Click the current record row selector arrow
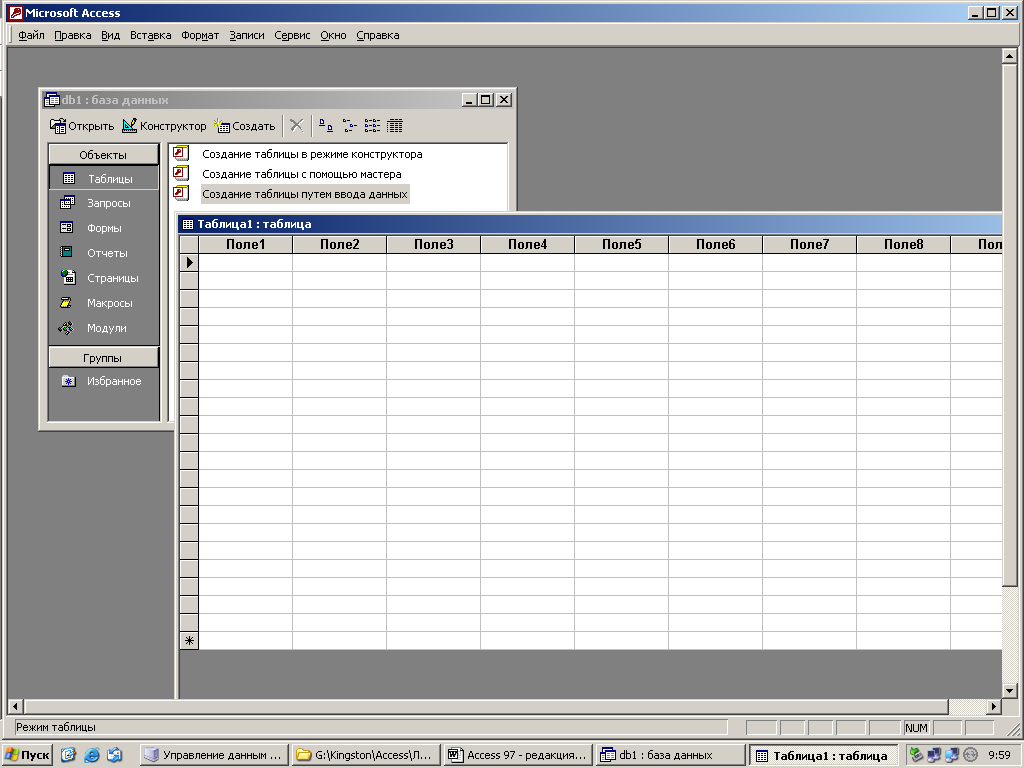This screenshot has width=1024, height=768. pos(189,263)
